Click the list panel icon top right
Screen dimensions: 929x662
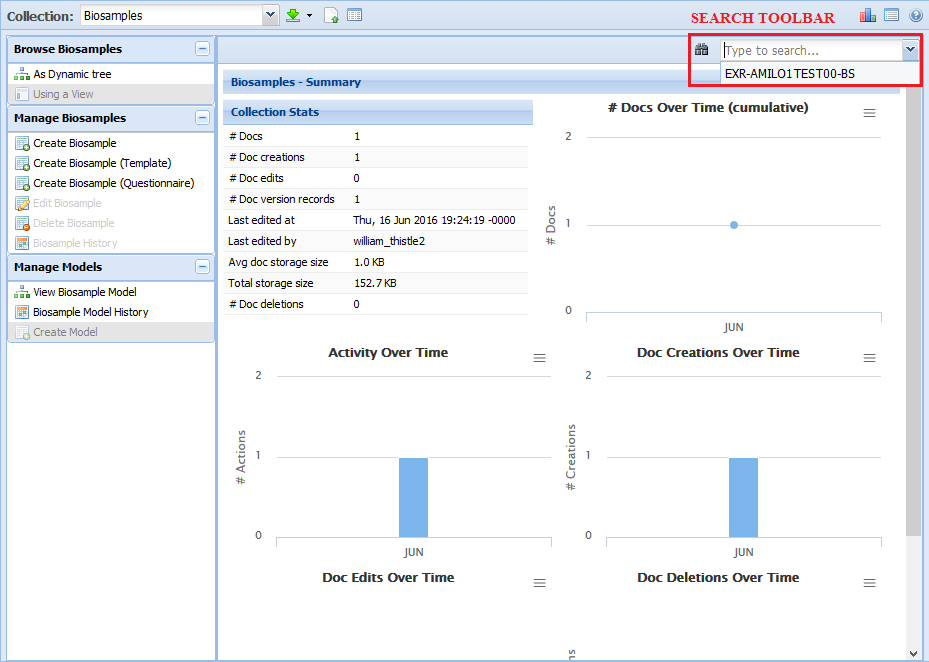(x=891, y=15)
